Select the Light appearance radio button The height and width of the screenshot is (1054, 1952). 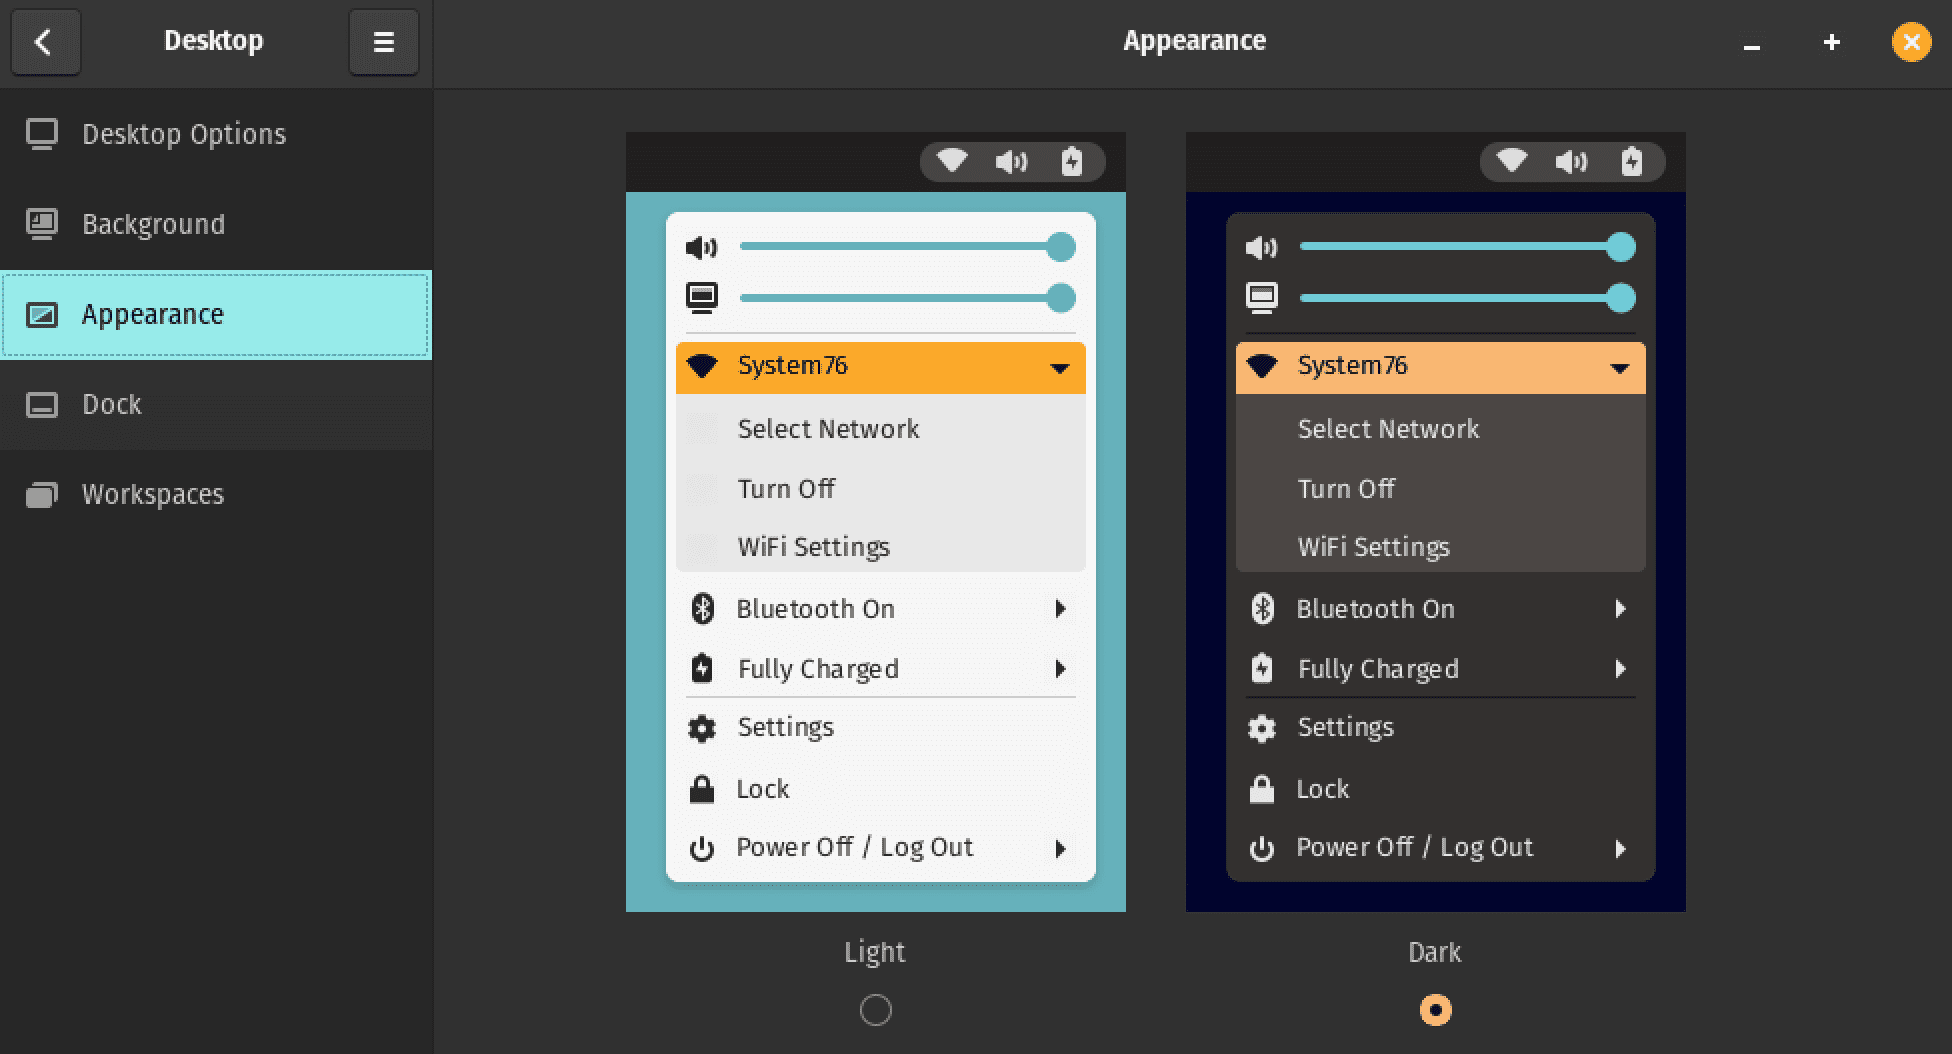coord(875,1011)
